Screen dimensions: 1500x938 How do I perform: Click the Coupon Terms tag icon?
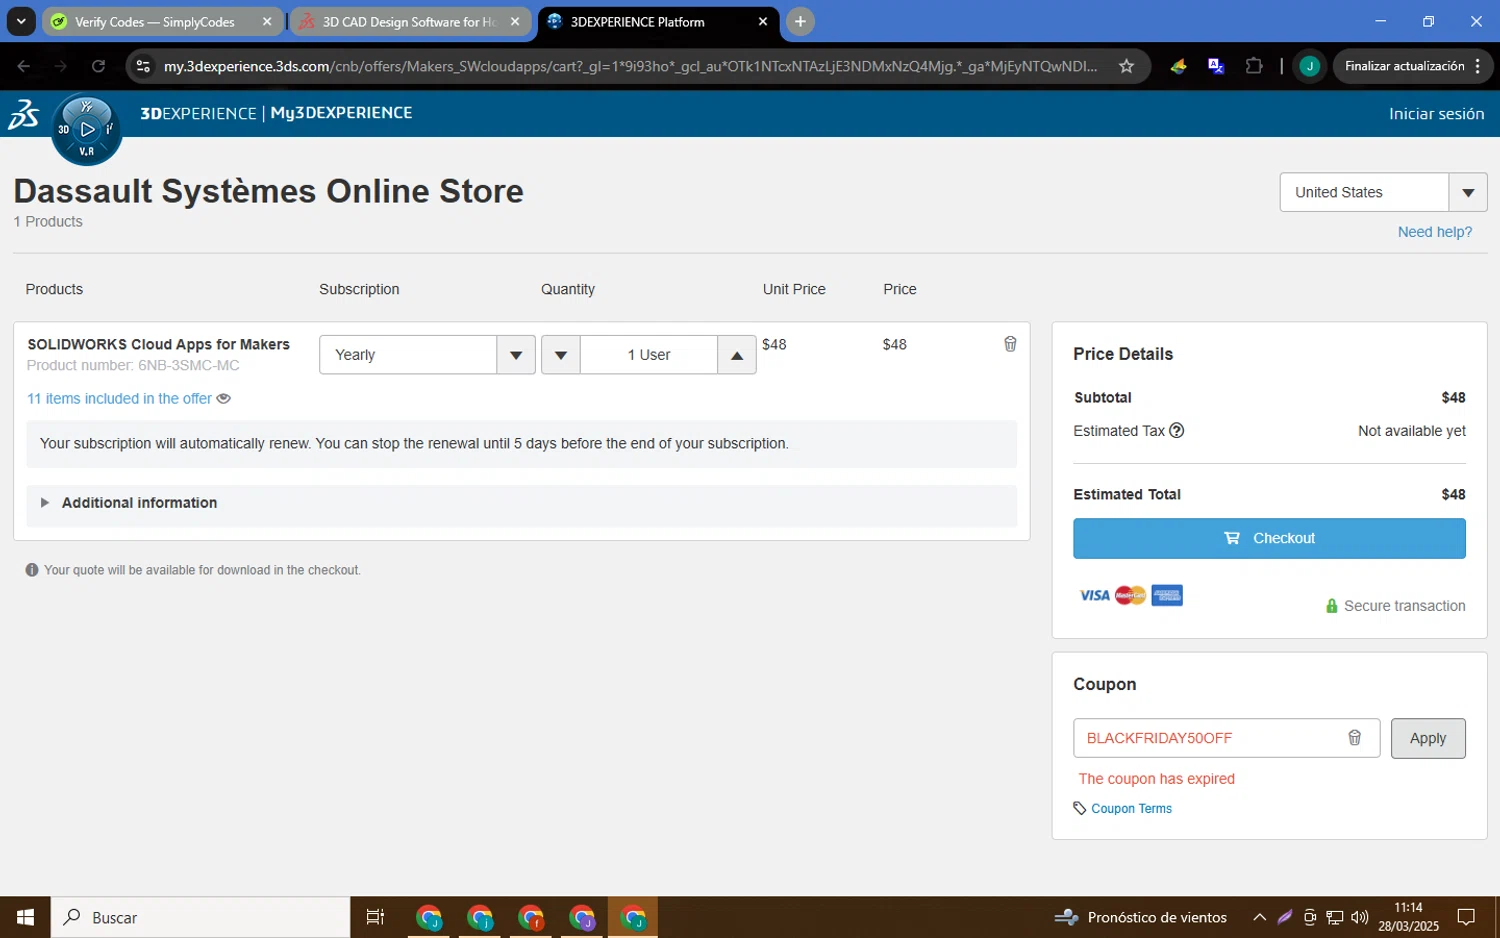coord(1080,808)
